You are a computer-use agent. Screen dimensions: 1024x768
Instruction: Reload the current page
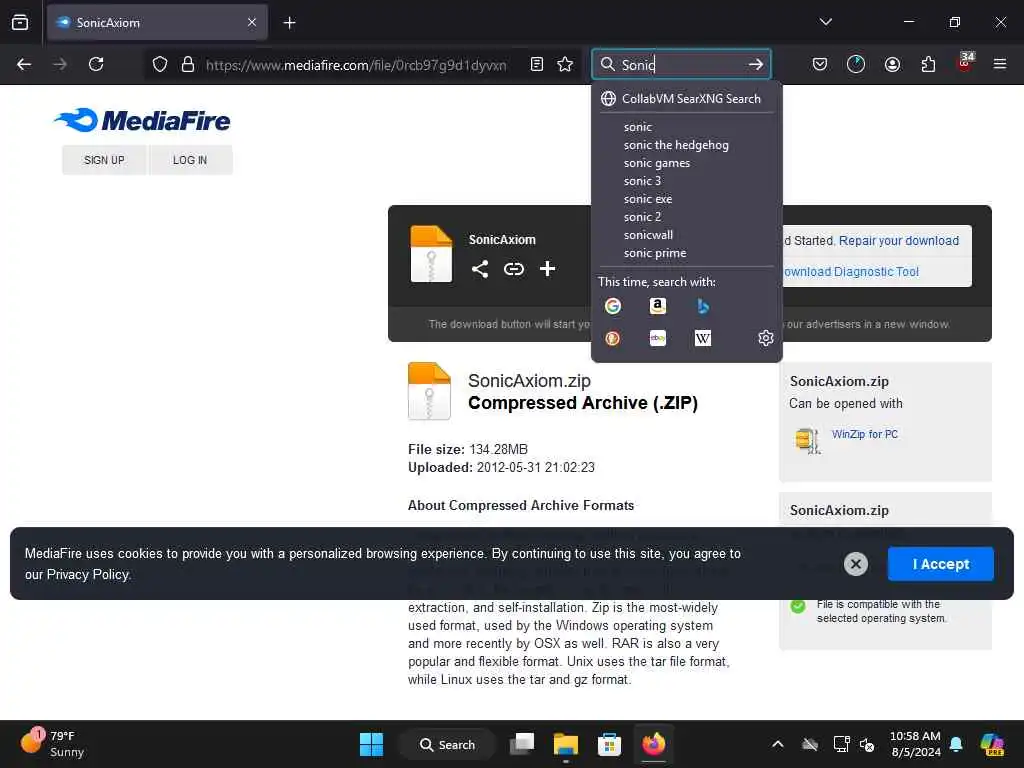96,64
